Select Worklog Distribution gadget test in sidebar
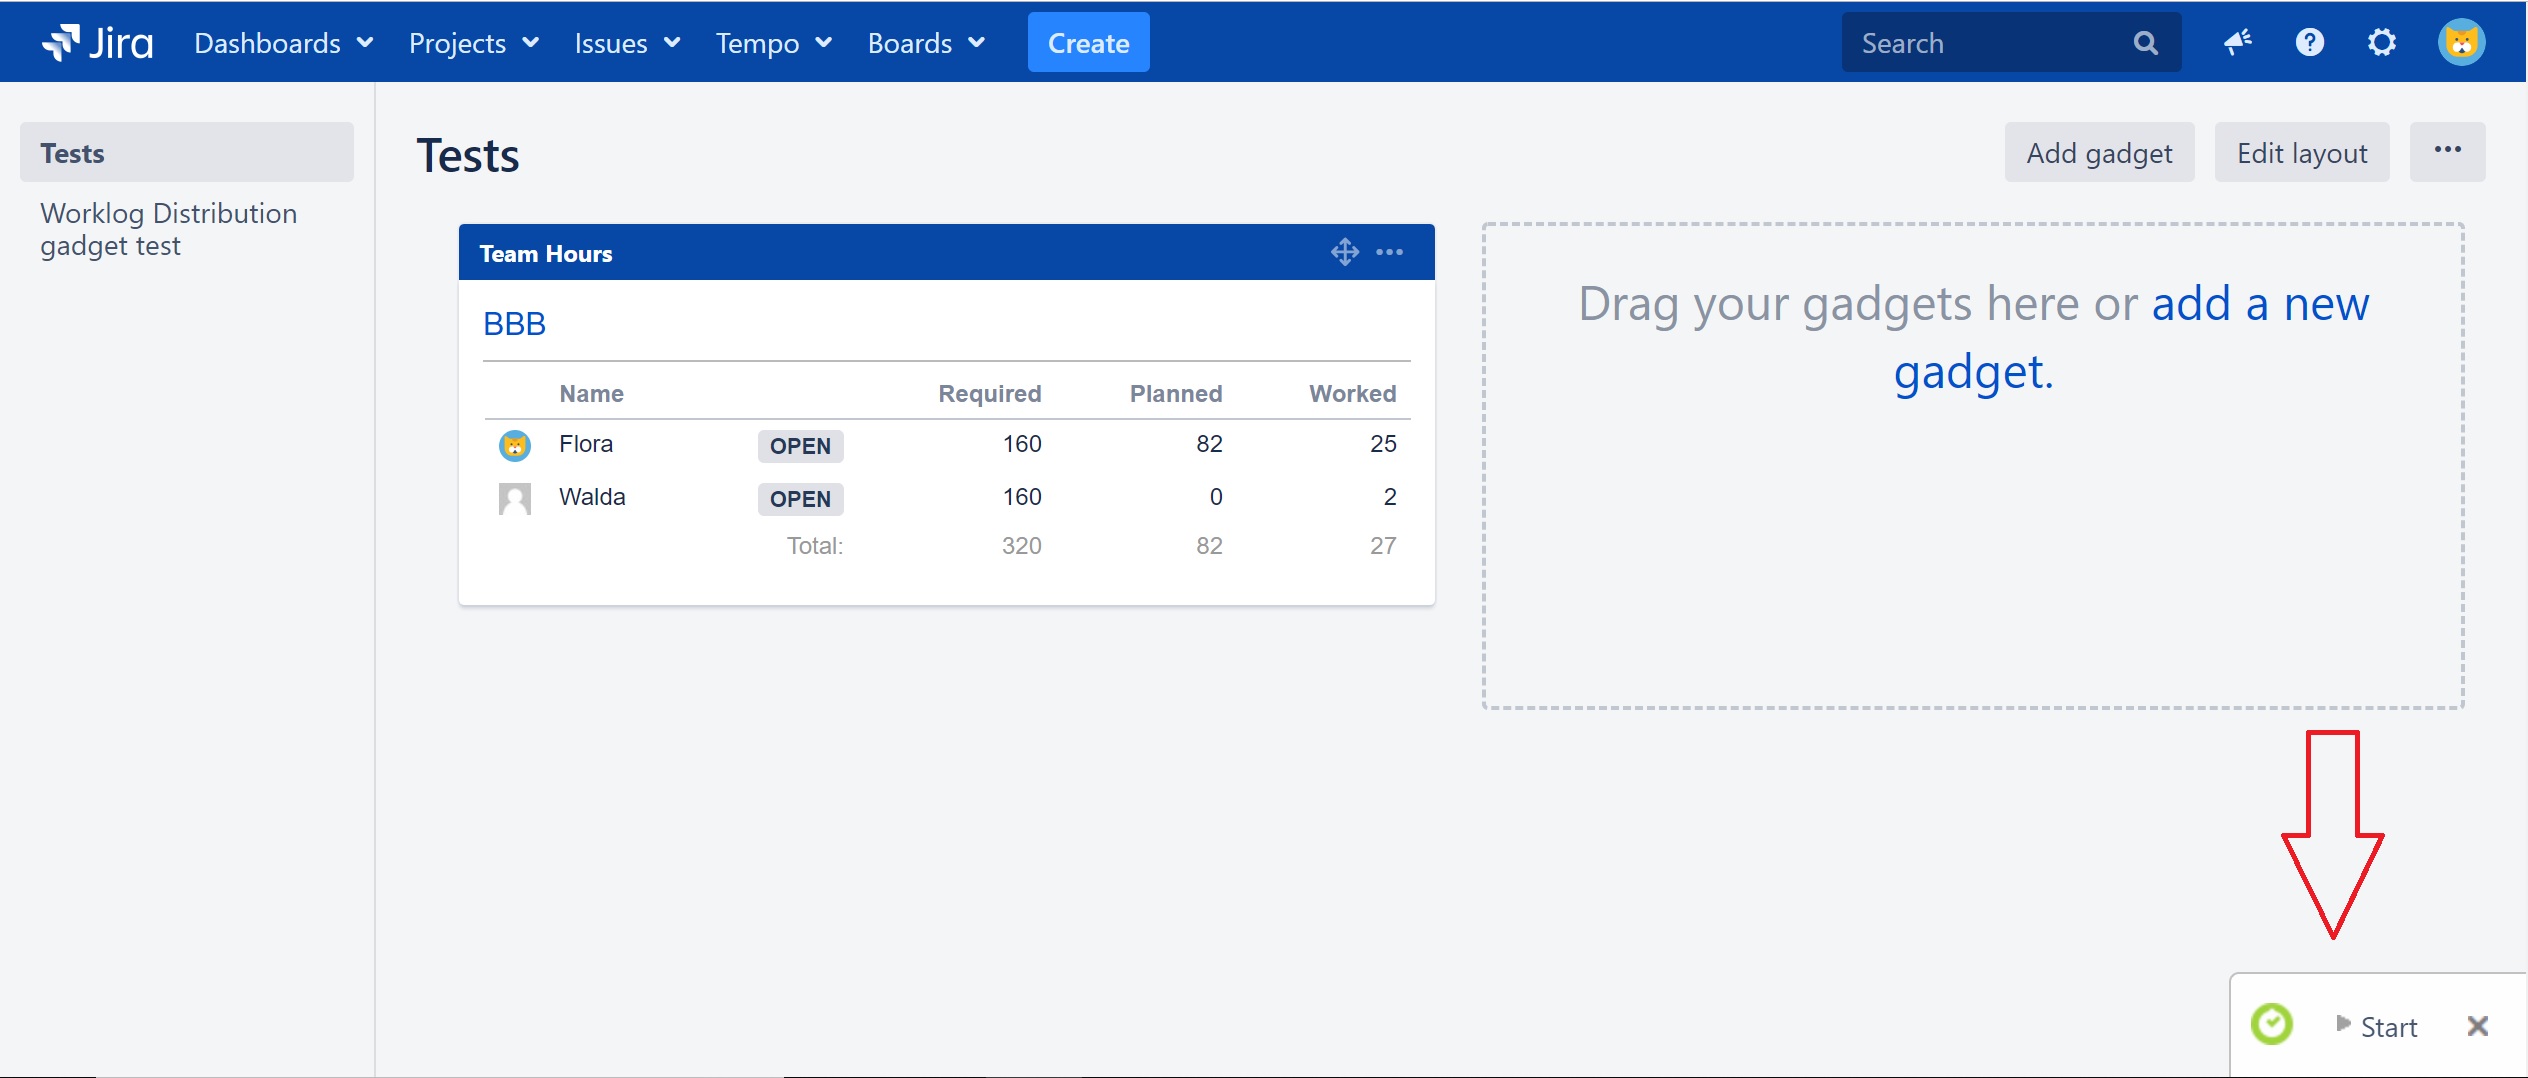The image size is (2528, 1078). coord(168,229)
